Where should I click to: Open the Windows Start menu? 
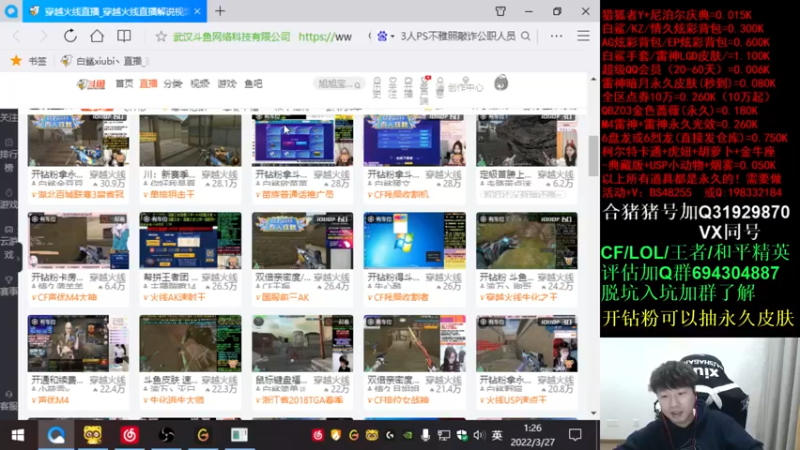coord(18,435)
